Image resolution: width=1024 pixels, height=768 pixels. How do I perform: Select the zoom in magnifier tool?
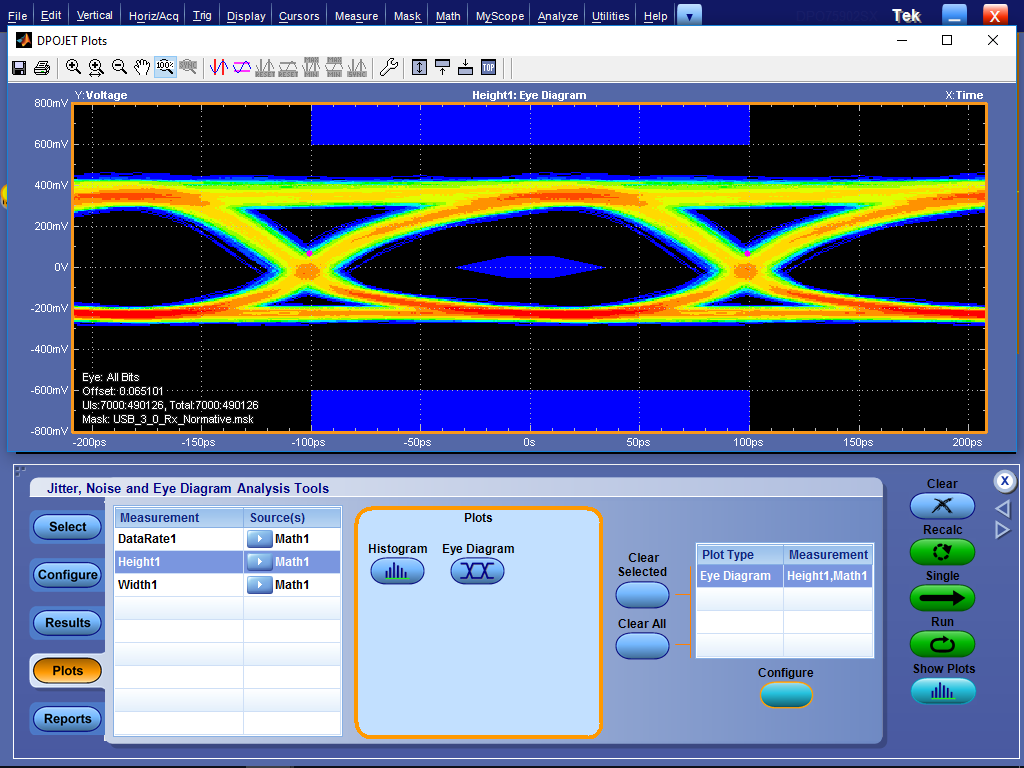tap(73, 67)
